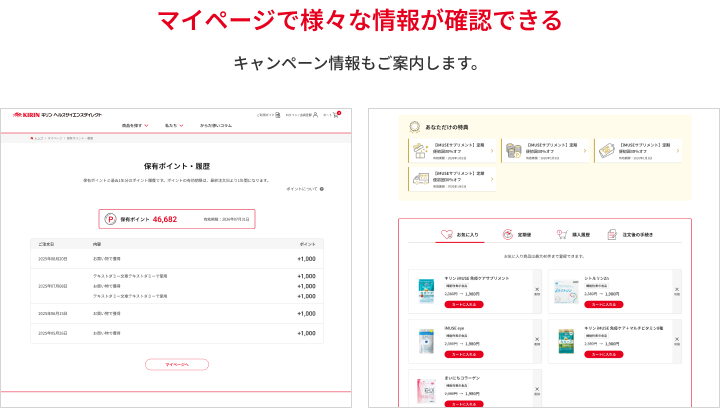Open the benefit card with ticket icon
Screen dimensions: 720x408
(x=638, y=151)
